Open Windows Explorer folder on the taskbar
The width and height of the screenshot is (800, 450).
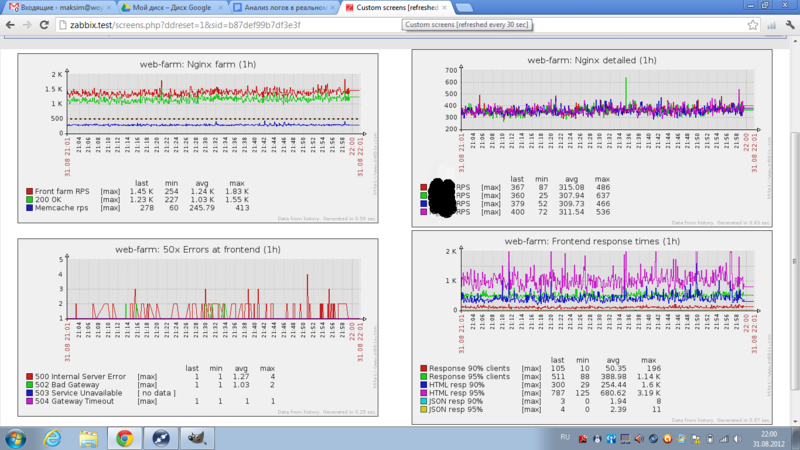point(88,438)
